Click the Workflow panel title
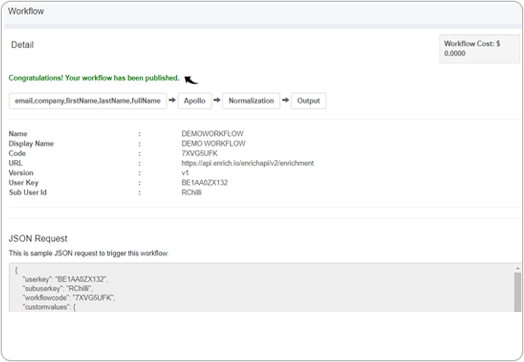Viewport: 524px width, 362px height. point(26,11)
